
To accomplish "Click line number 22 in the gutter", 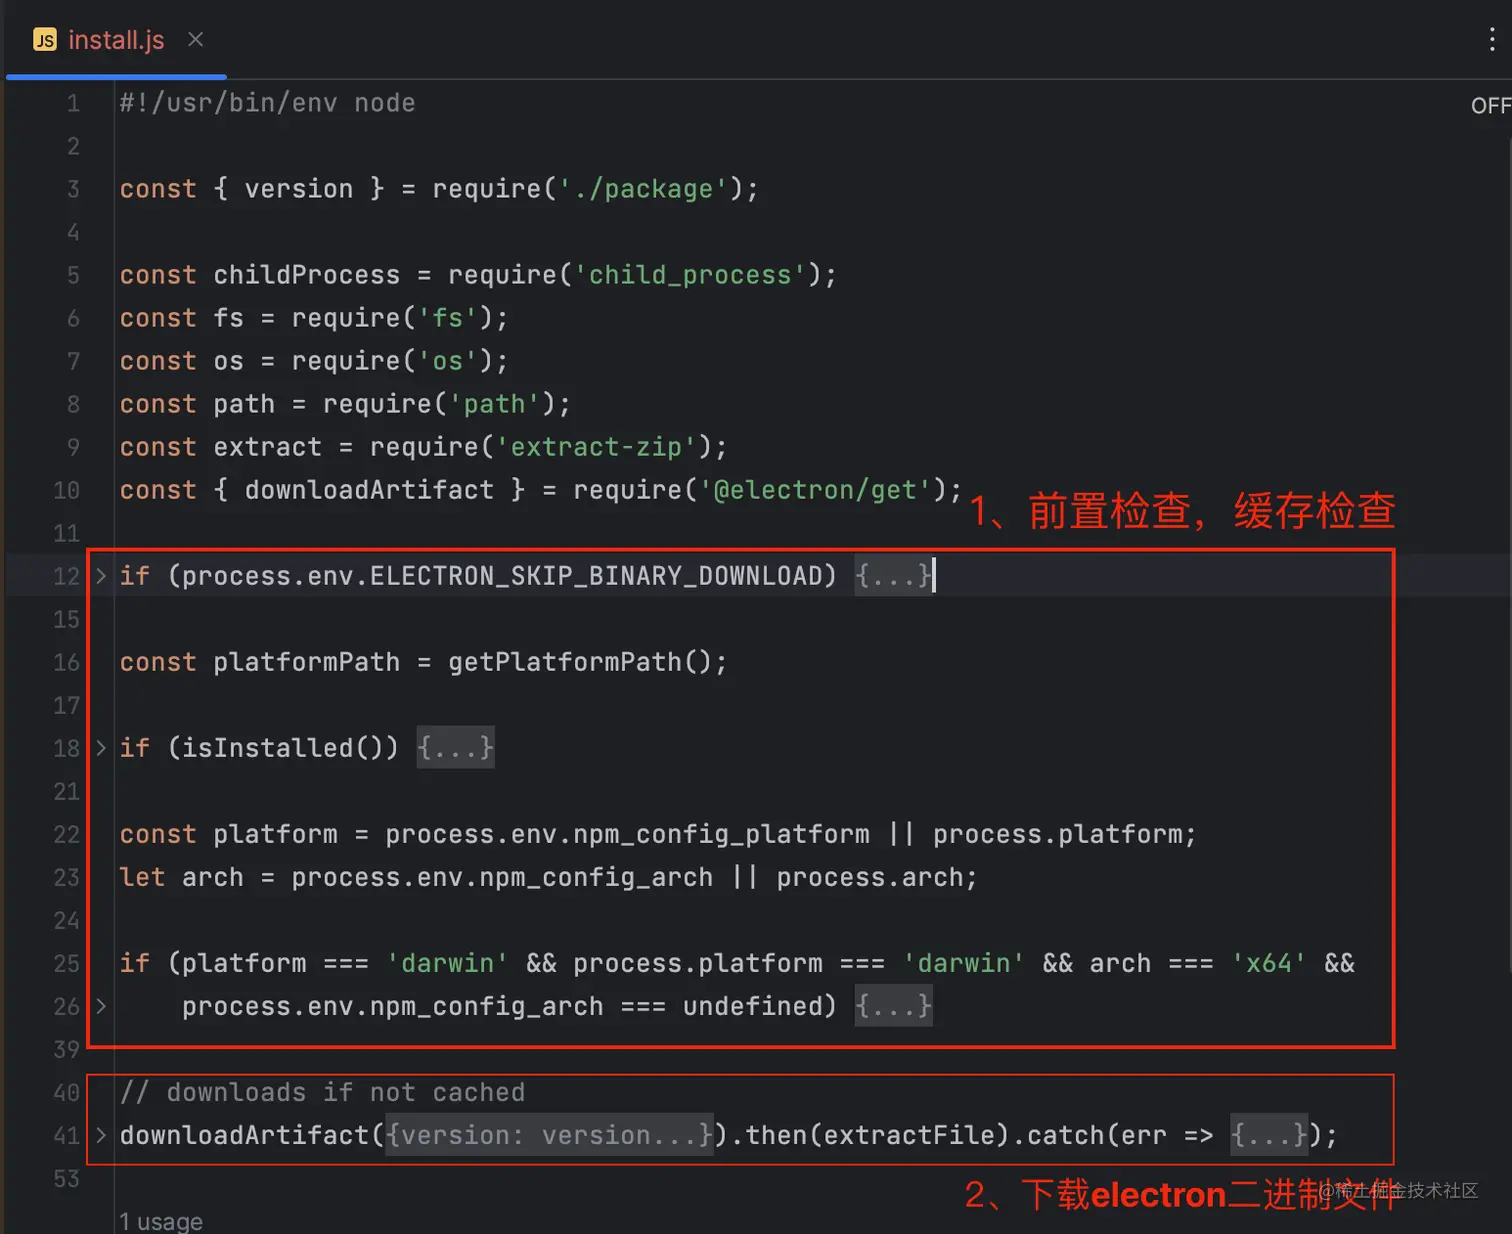I will pos(66,834).
